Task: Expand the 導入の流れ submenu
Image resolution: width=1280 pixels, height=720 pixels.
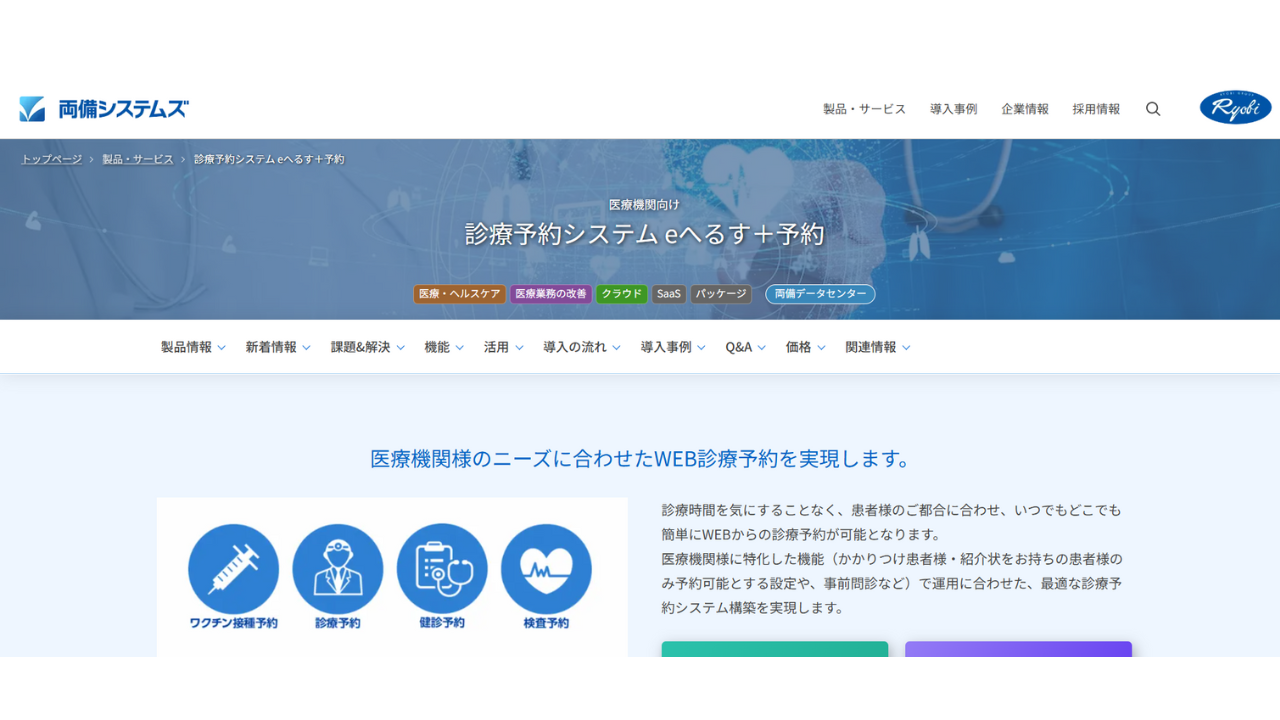Action: pyautogui.click(x=582, y=347)
